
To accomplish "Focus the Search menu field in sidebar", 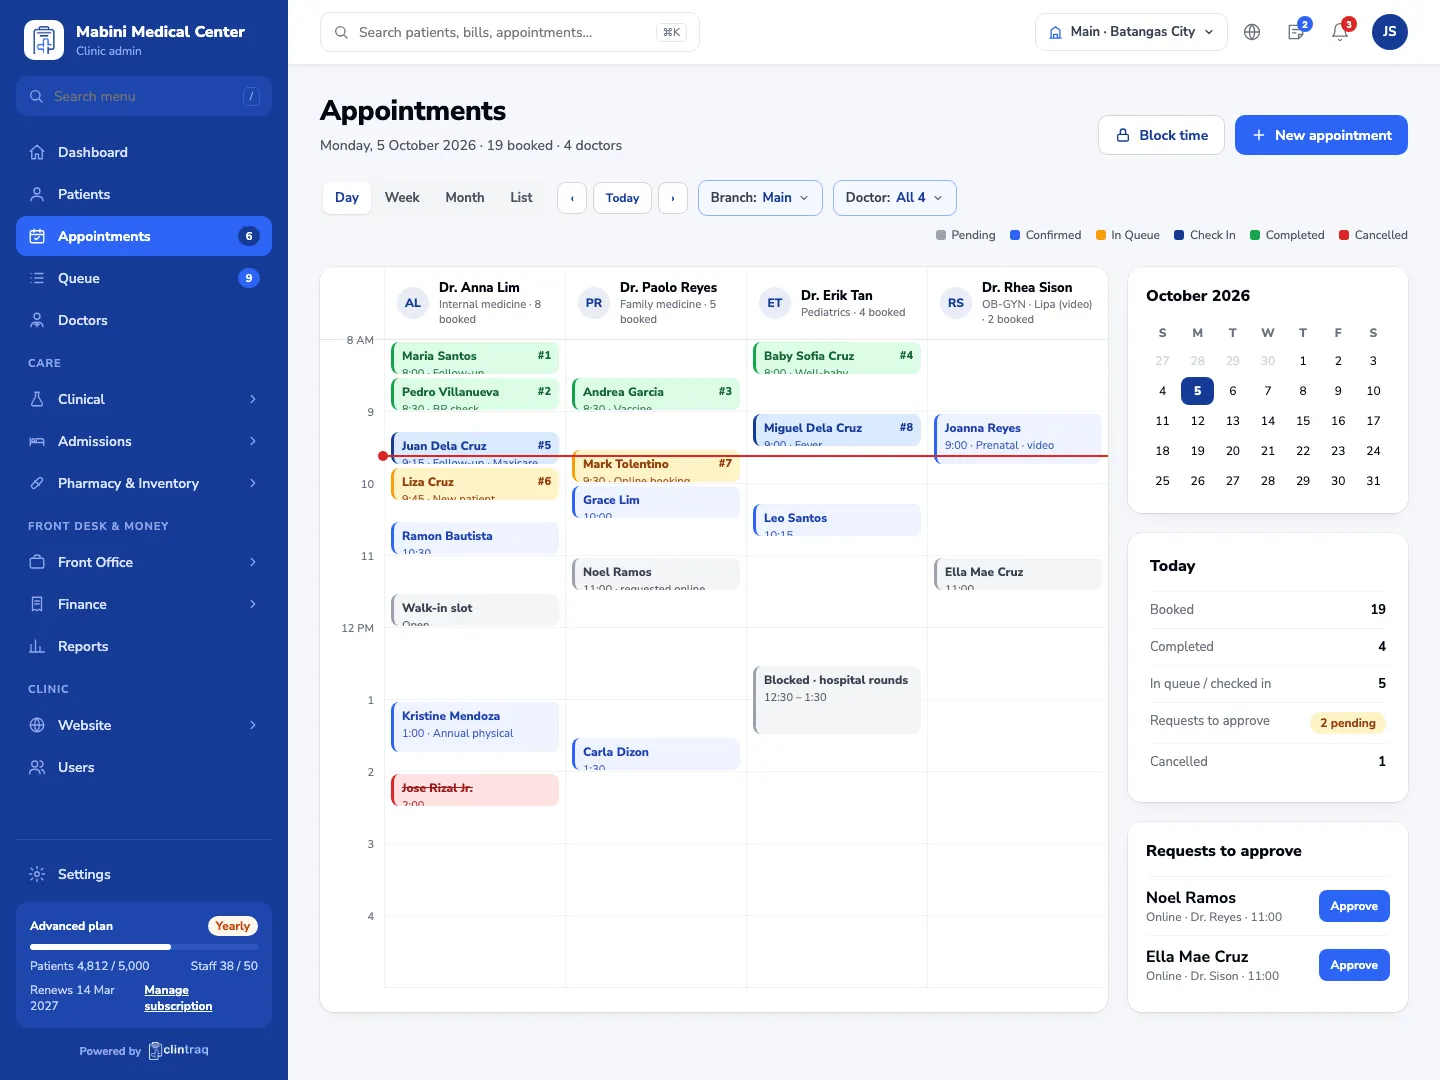I will [x=144, y=96].
